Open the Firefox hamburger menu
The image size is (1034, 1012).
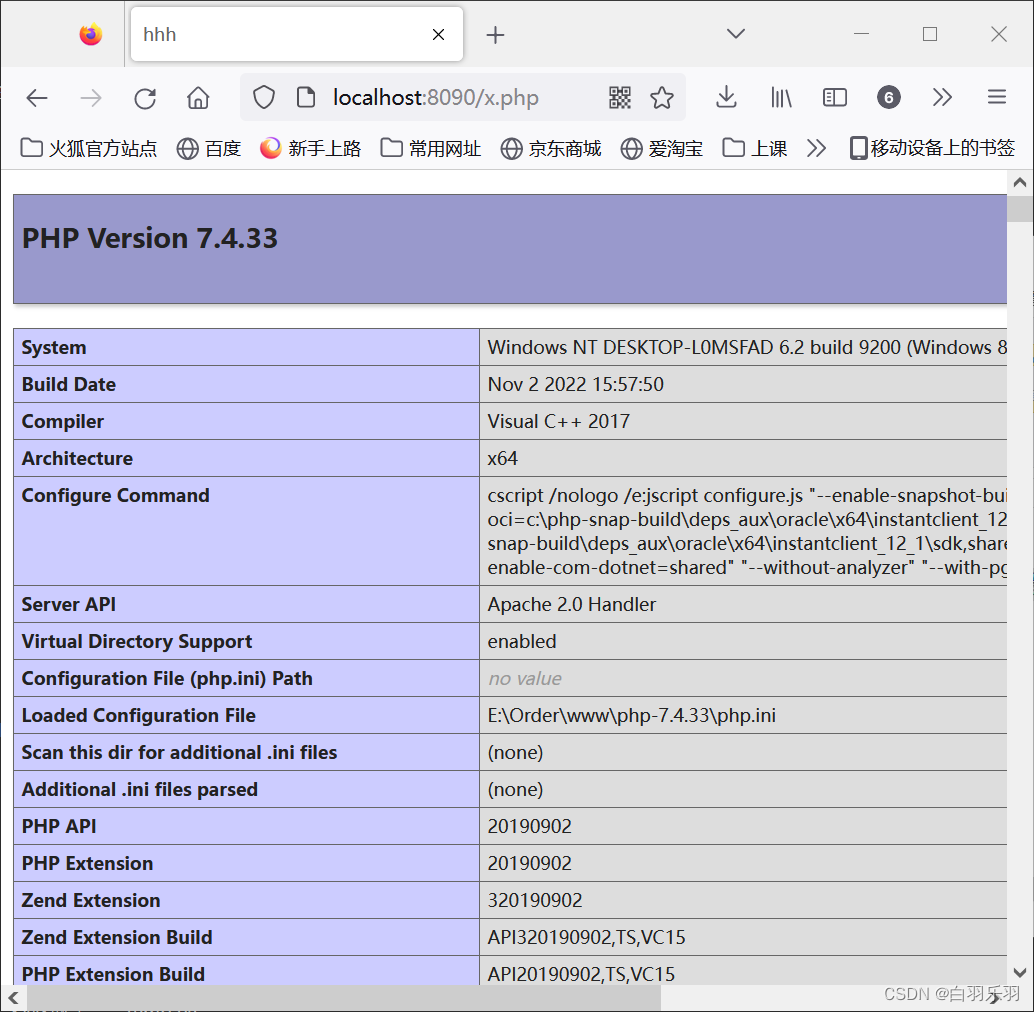997,97
